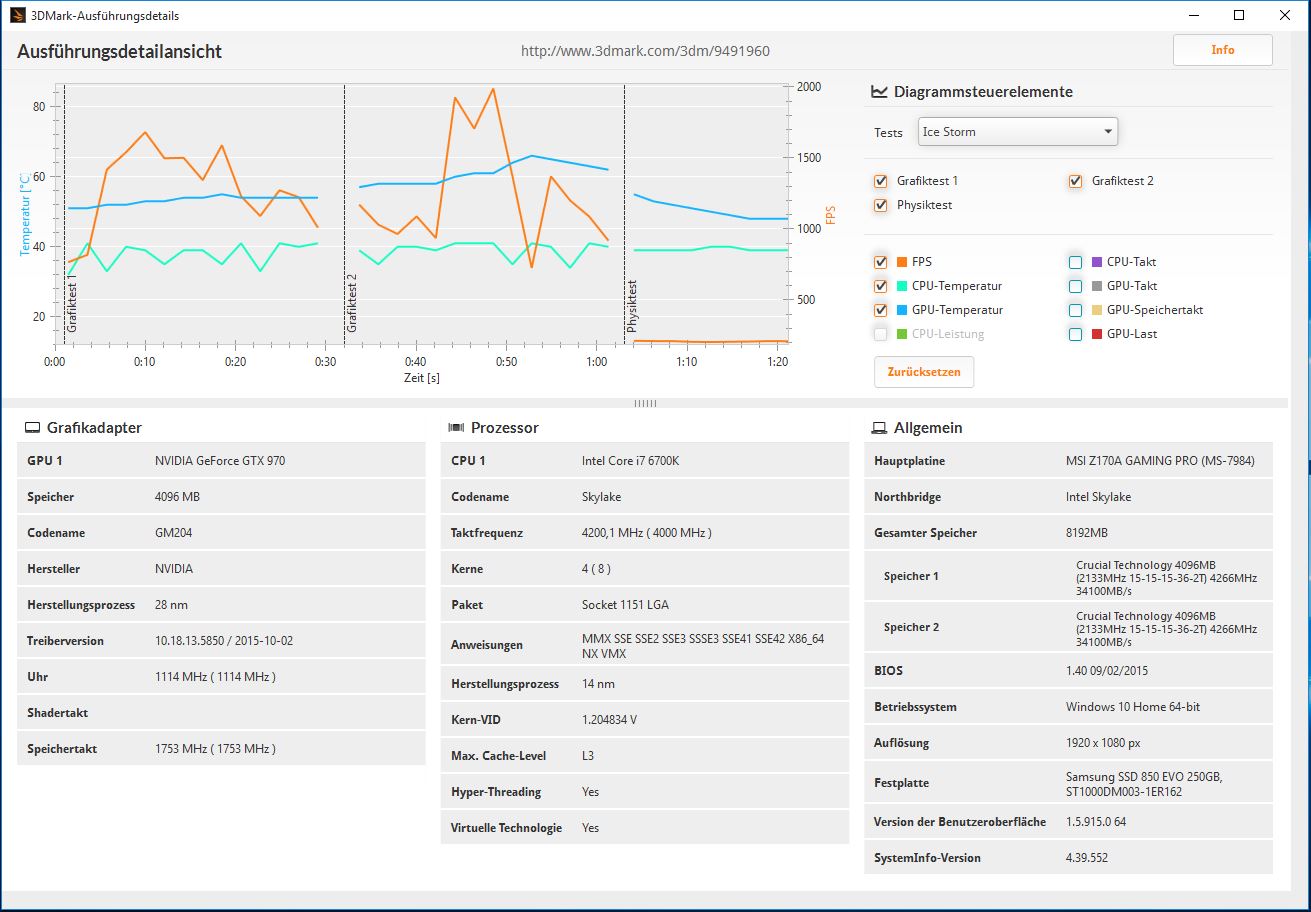Screen dimensions: 1311x912
Task: Uncheck the Grafiktest 1 checkbox
Action: coord(880,181)
